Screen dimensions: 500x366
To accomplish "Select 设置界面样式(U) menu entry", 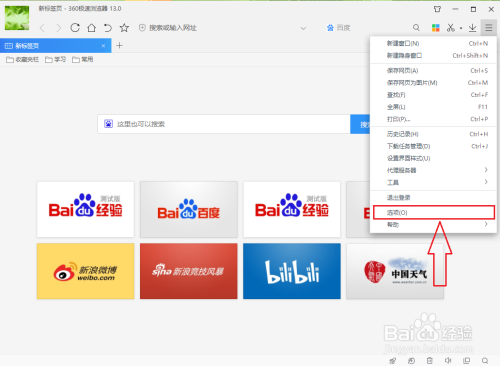I will (x=433, y=158).
